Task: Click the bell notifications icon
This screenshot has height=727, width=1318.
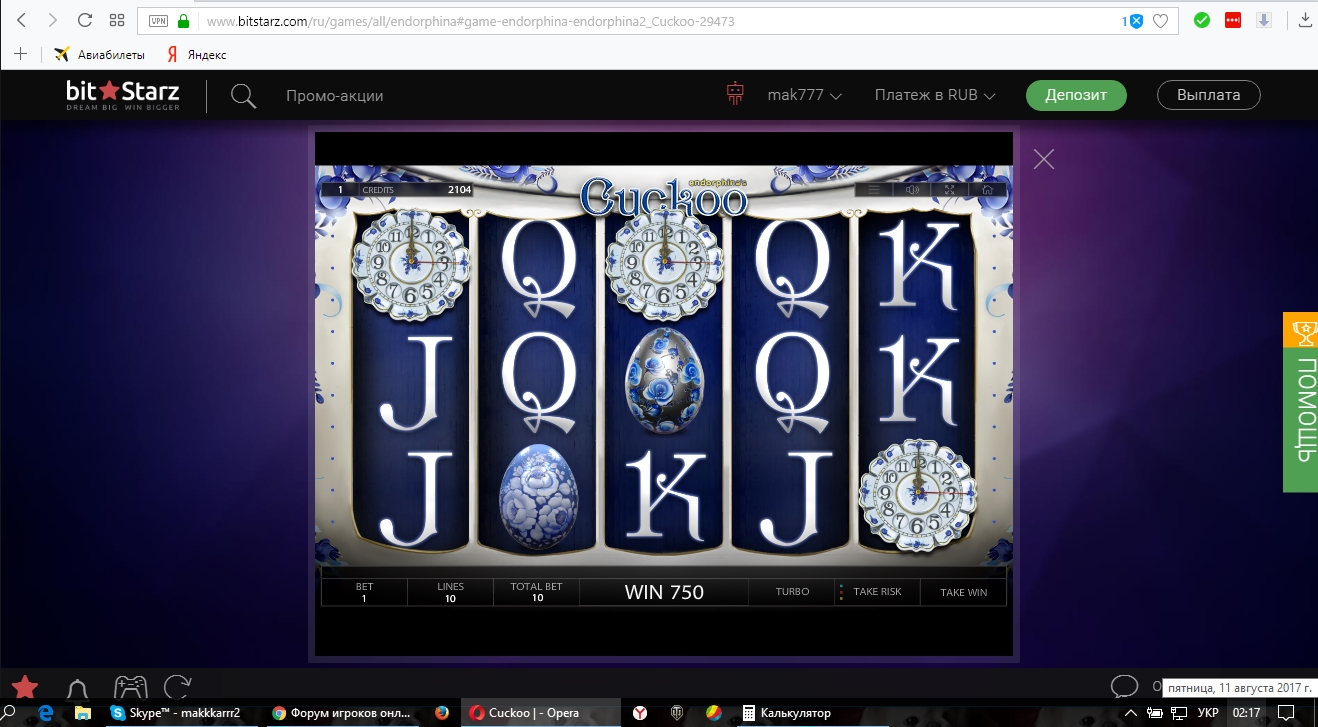Action: tap(77, 688)
